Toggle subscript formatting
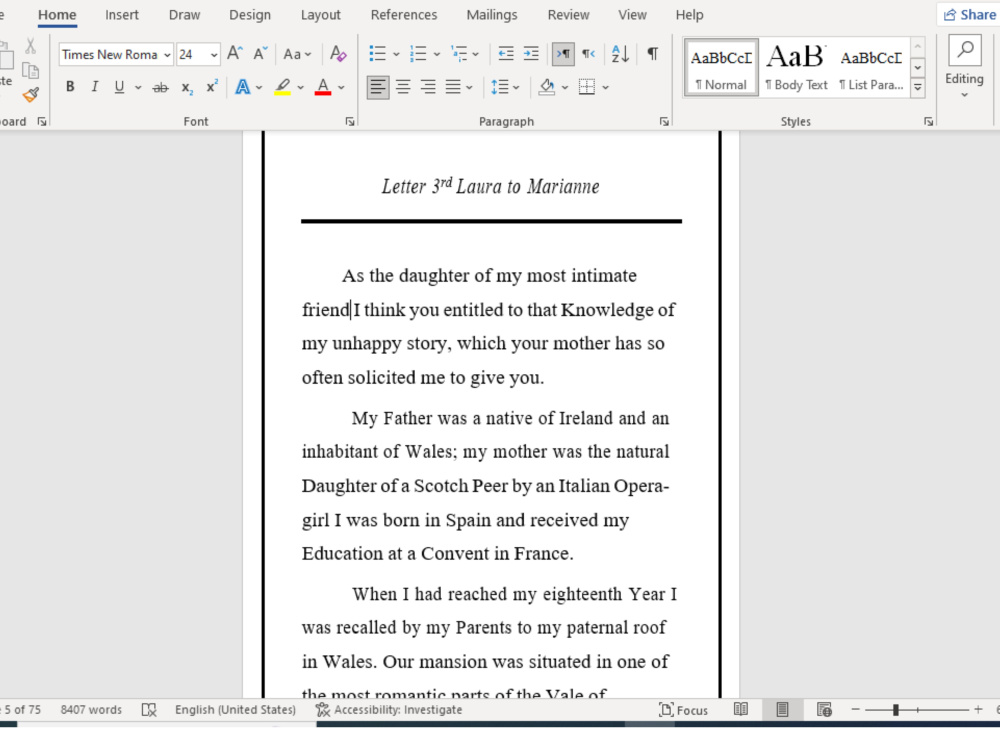1000x750 pixels. (x=187, y=87)
